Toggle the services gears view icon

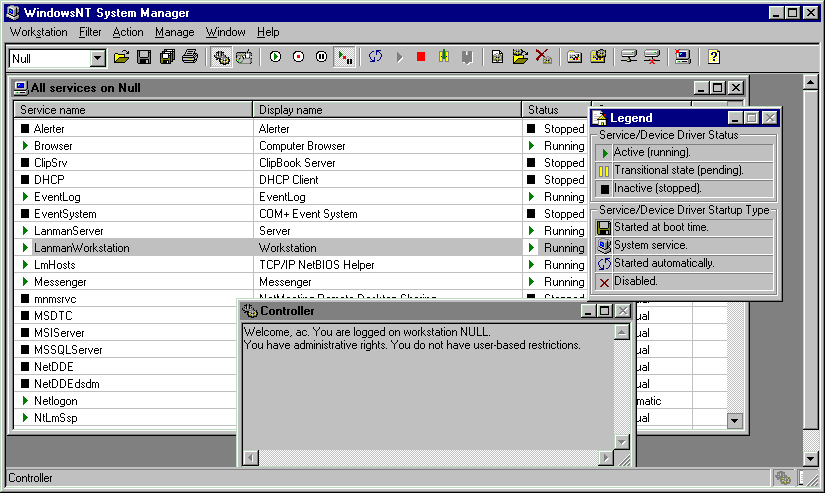tap(222, 57)
